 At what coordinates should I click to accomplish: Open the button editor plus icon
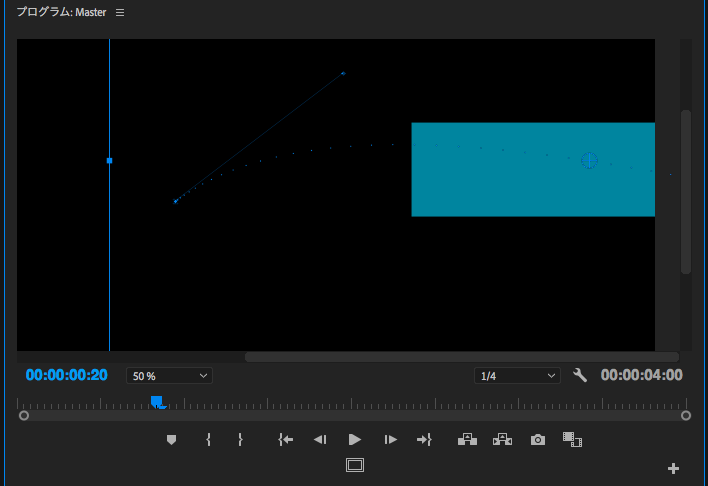click(673, 468)
